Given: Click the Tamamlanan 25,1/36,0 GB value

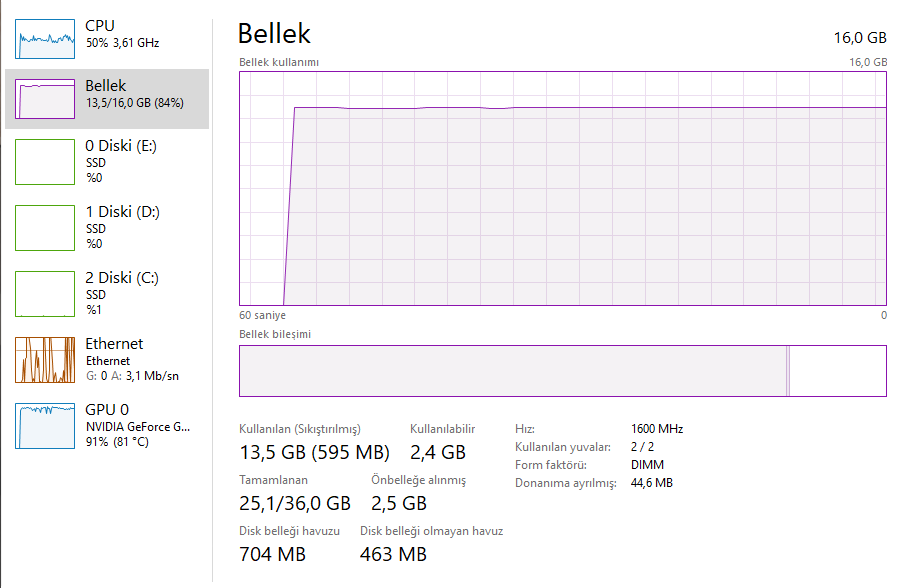Looking at the screenshot, I should pos(295,503).
